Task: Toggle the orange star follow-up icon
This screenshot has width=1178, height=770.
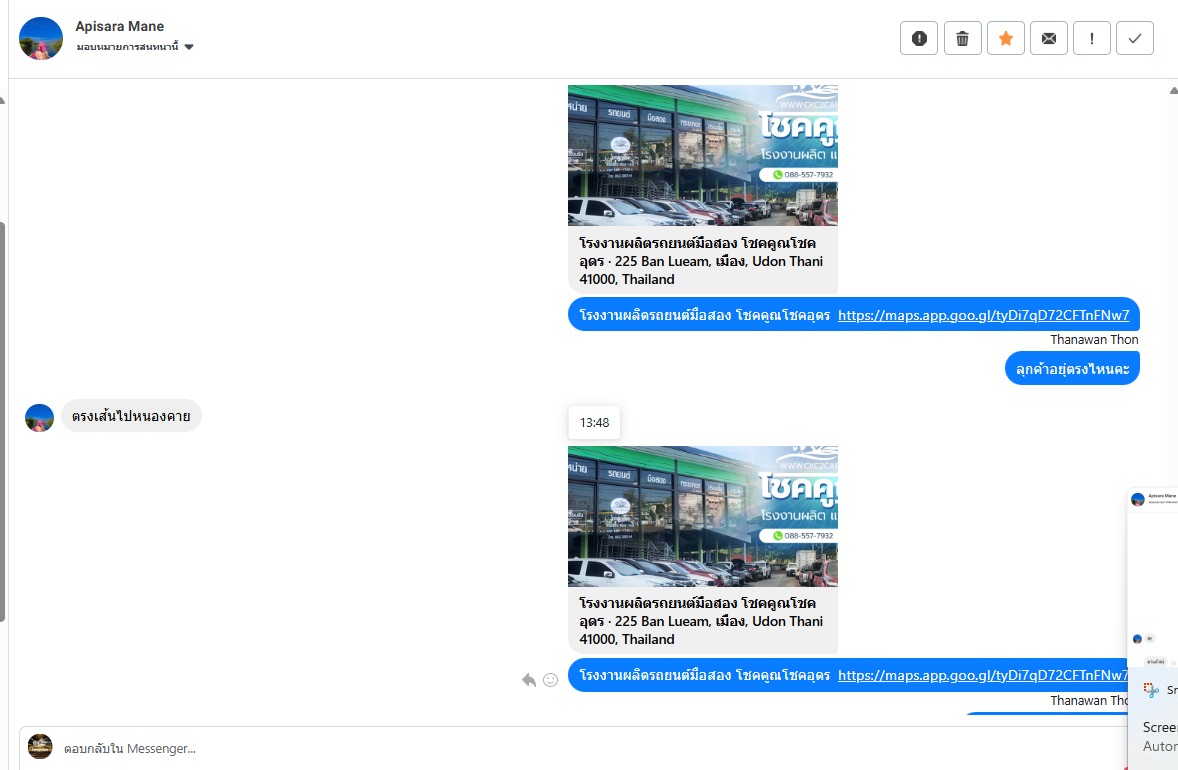Action: point(1005,38)
